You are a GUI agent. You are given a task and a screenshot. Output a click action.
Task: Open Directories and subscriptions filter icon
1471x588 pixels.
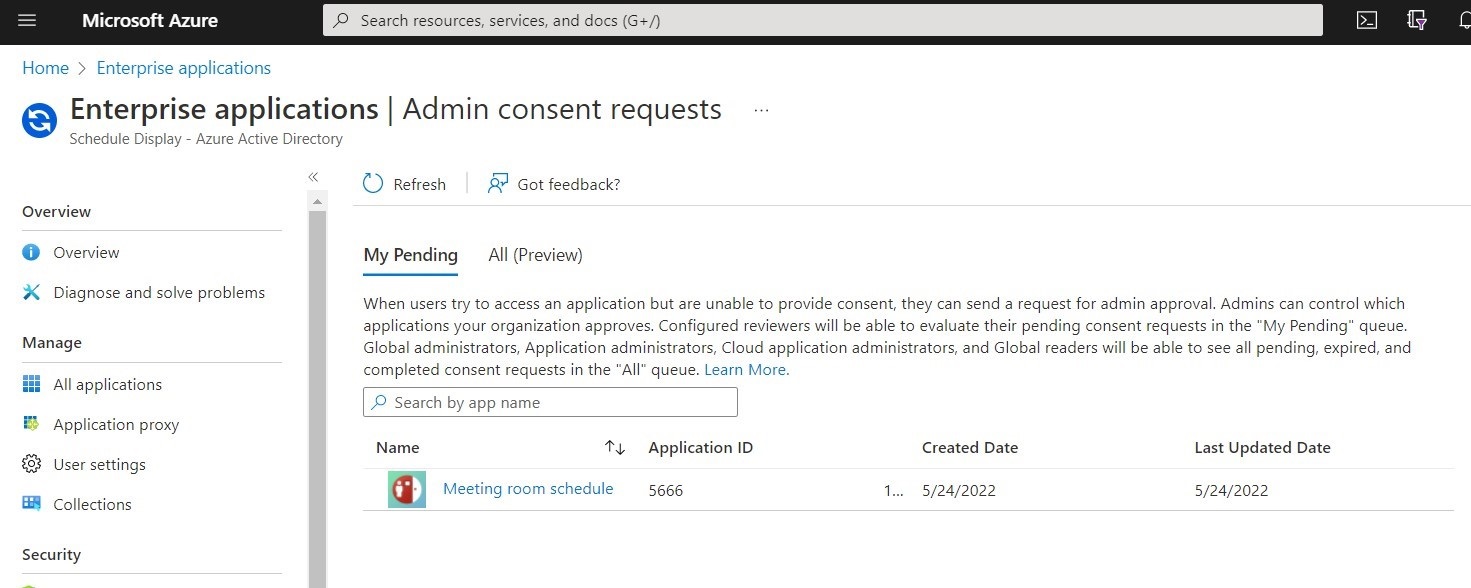click(1416, 20)
